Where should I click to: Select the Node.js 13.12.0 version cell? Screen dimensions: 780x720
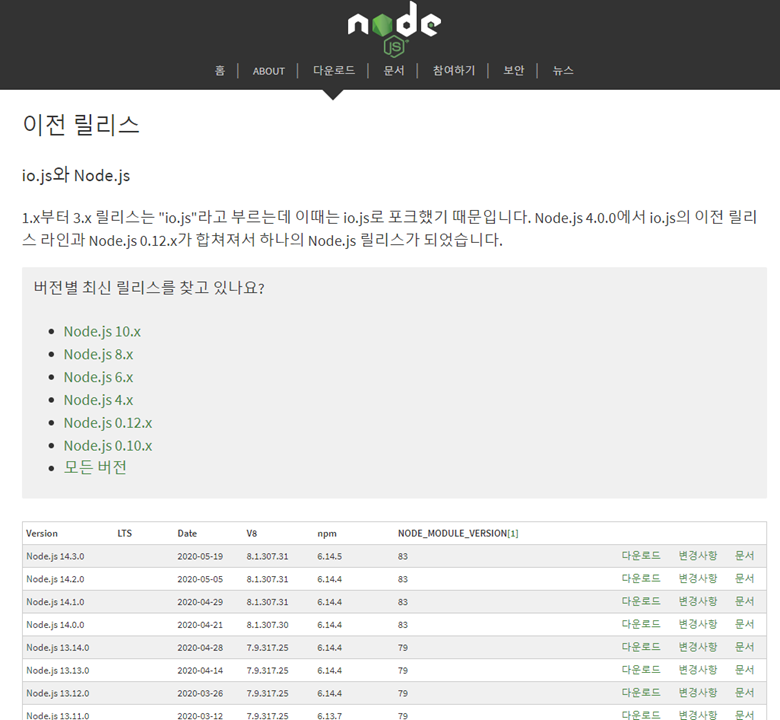click(x=58, y=694)
